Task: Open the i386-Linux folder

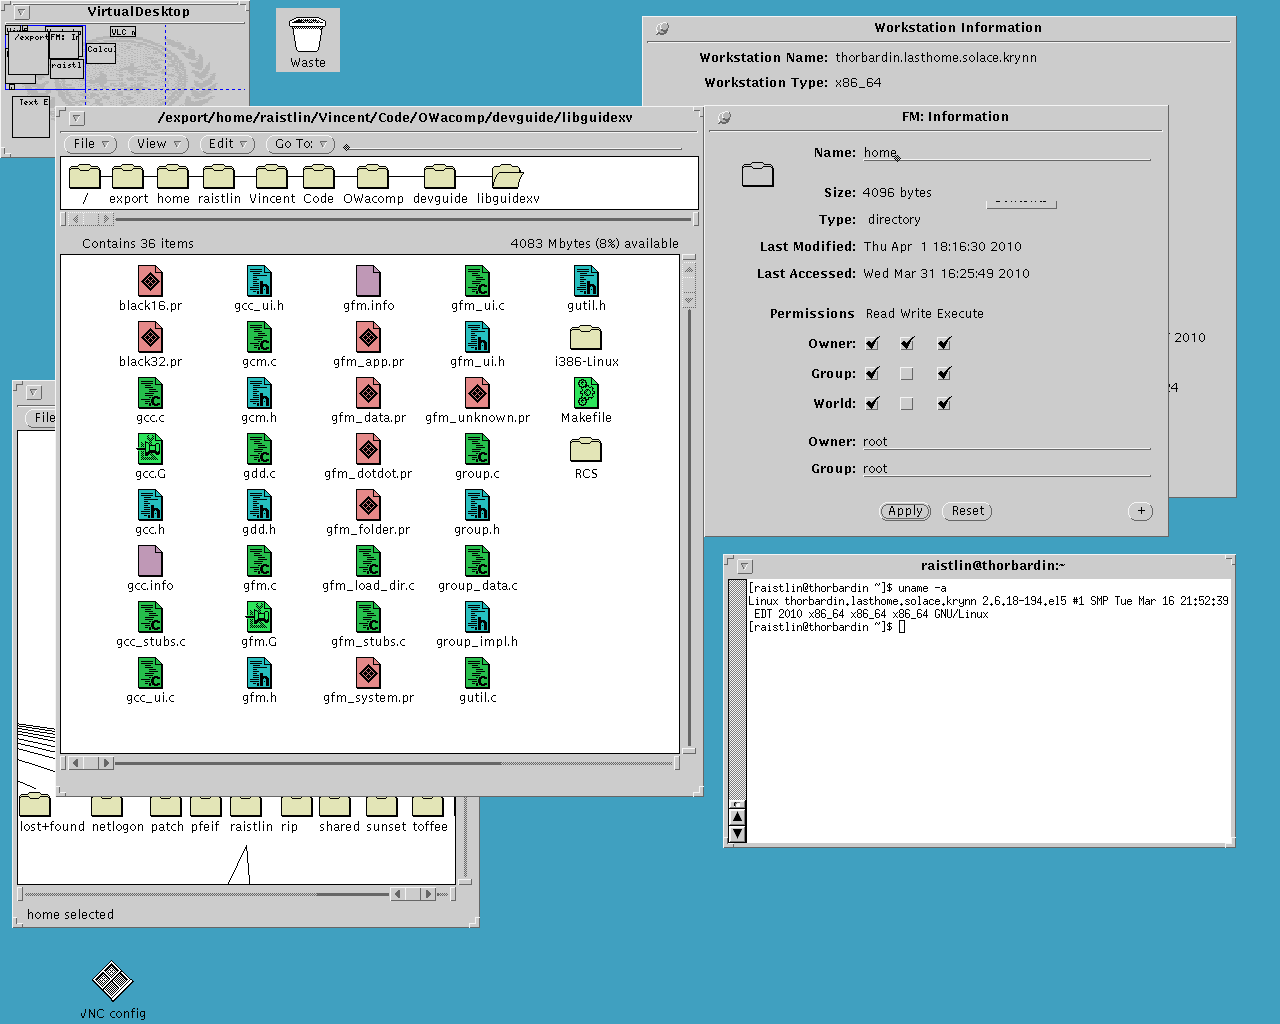Action: [x=586, y=338]
